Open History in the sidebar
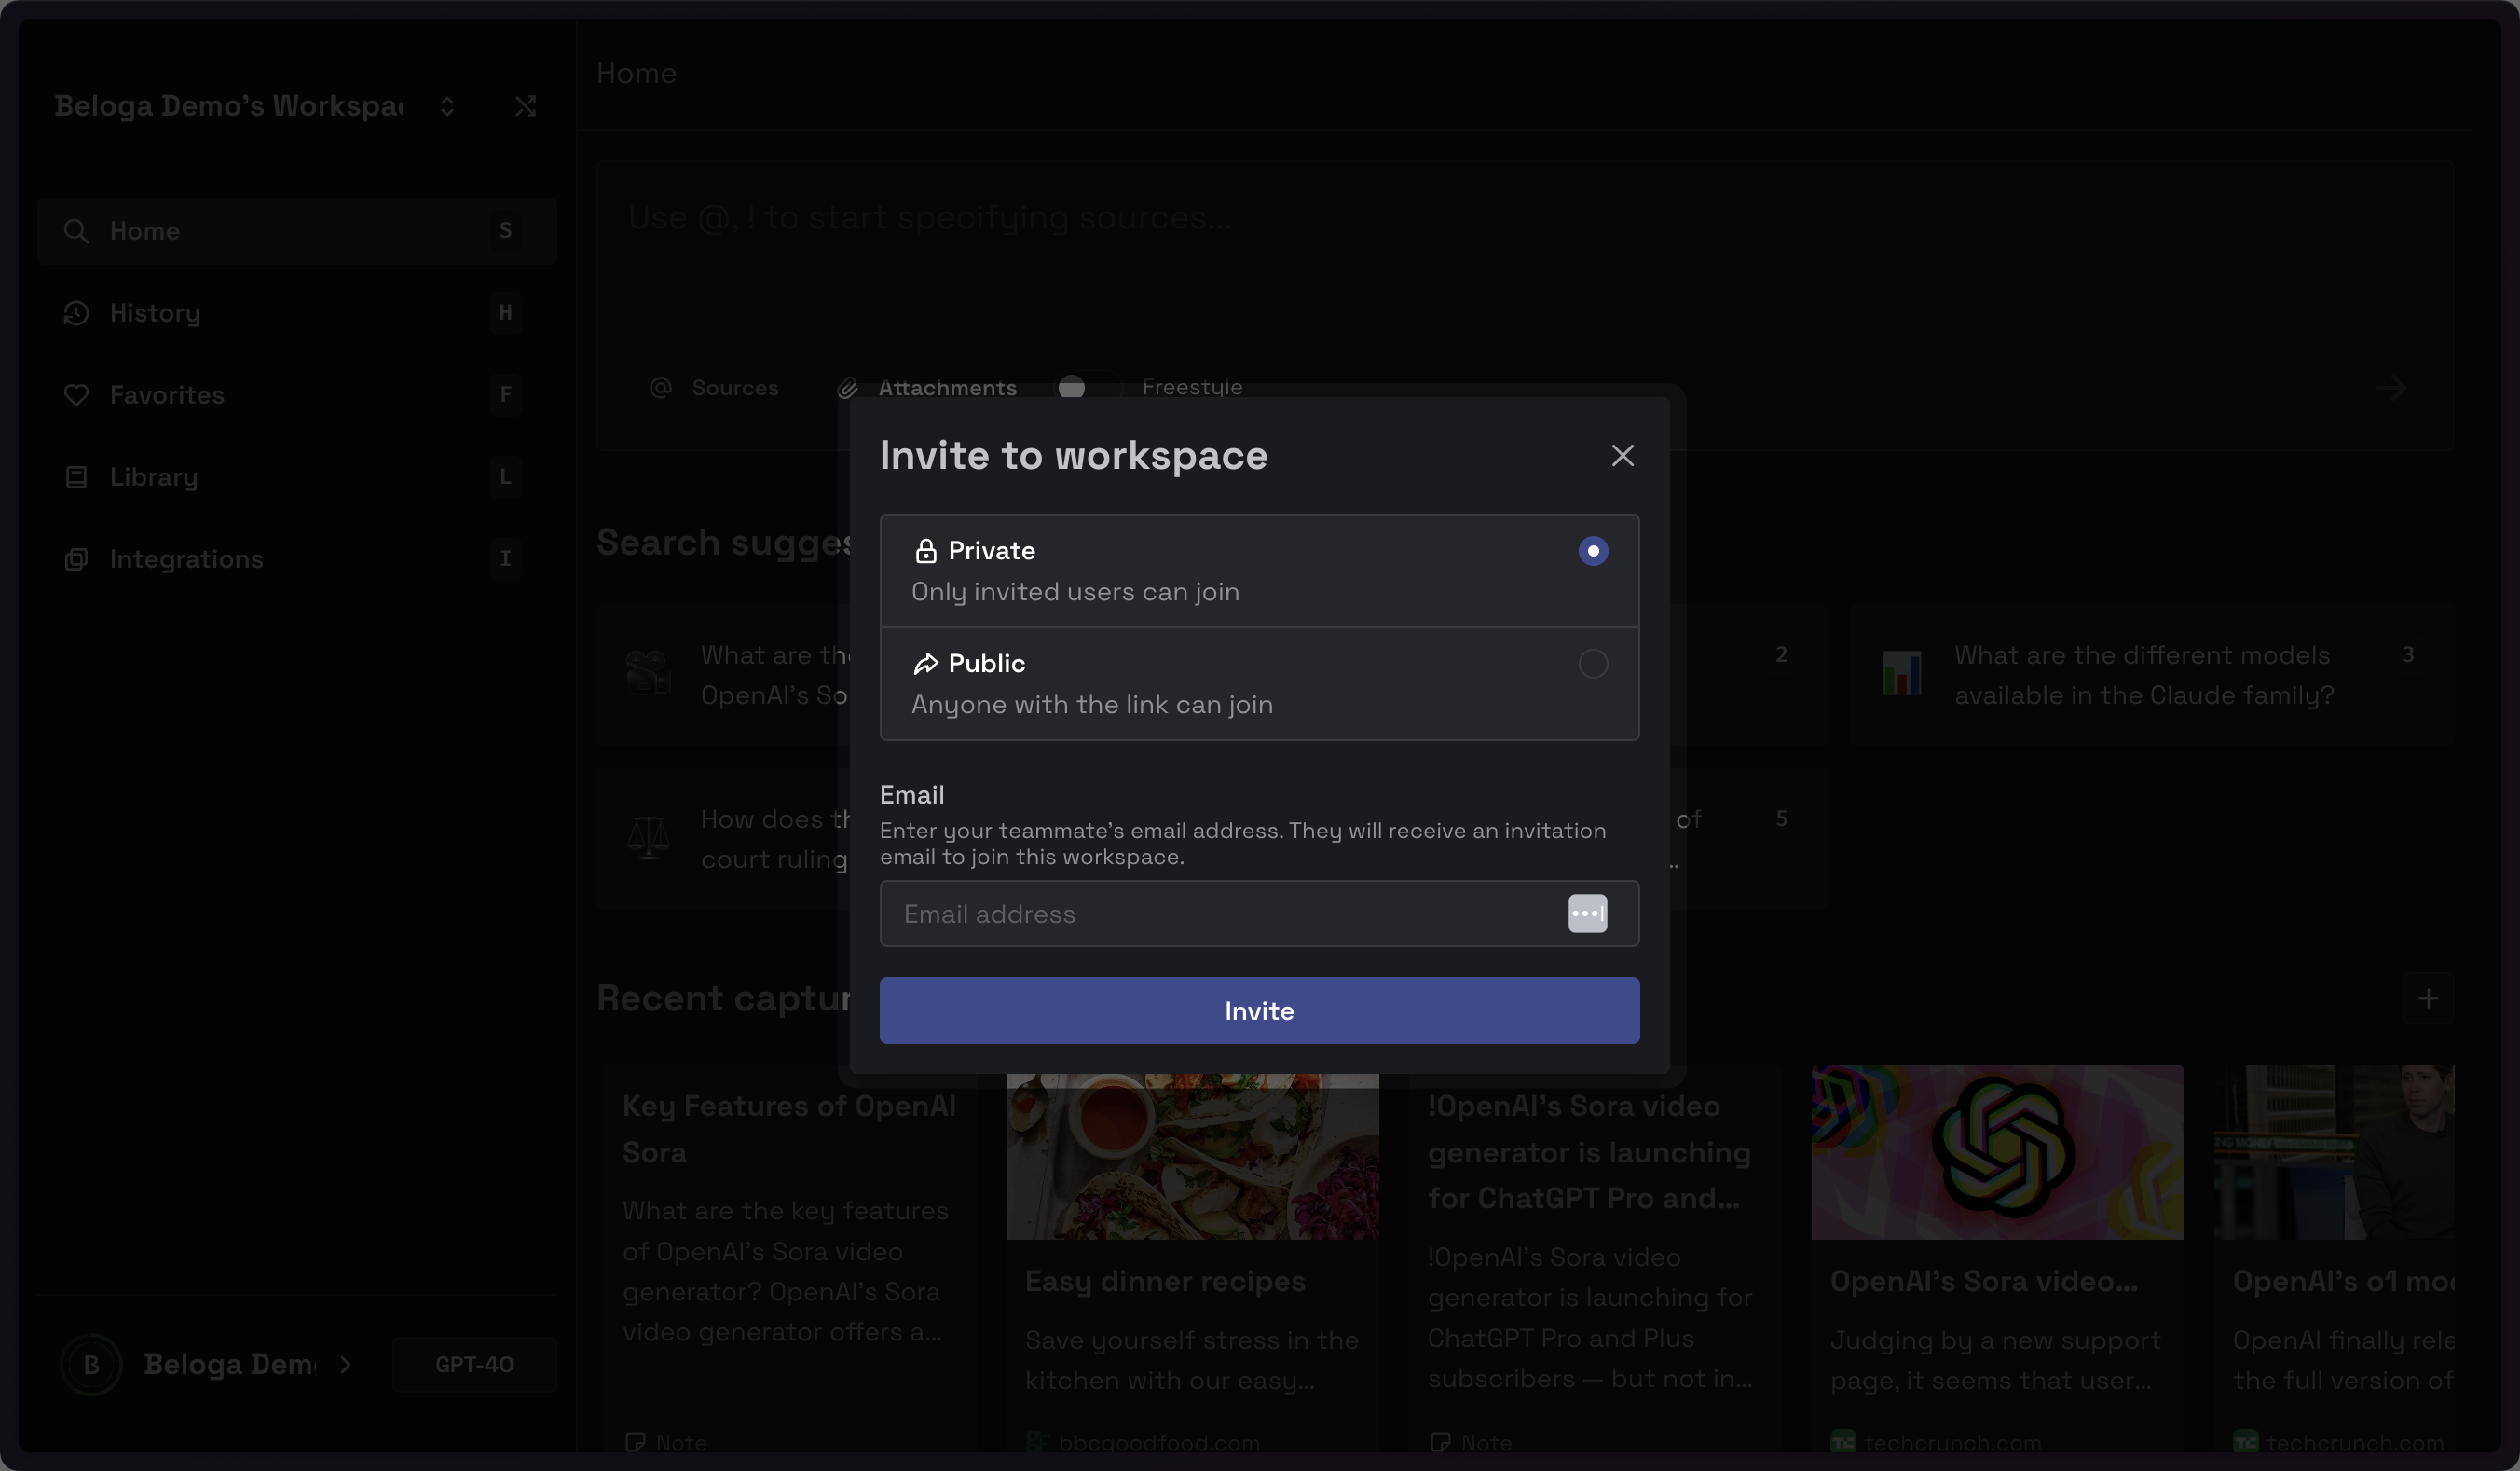 [x=155, y=313]
